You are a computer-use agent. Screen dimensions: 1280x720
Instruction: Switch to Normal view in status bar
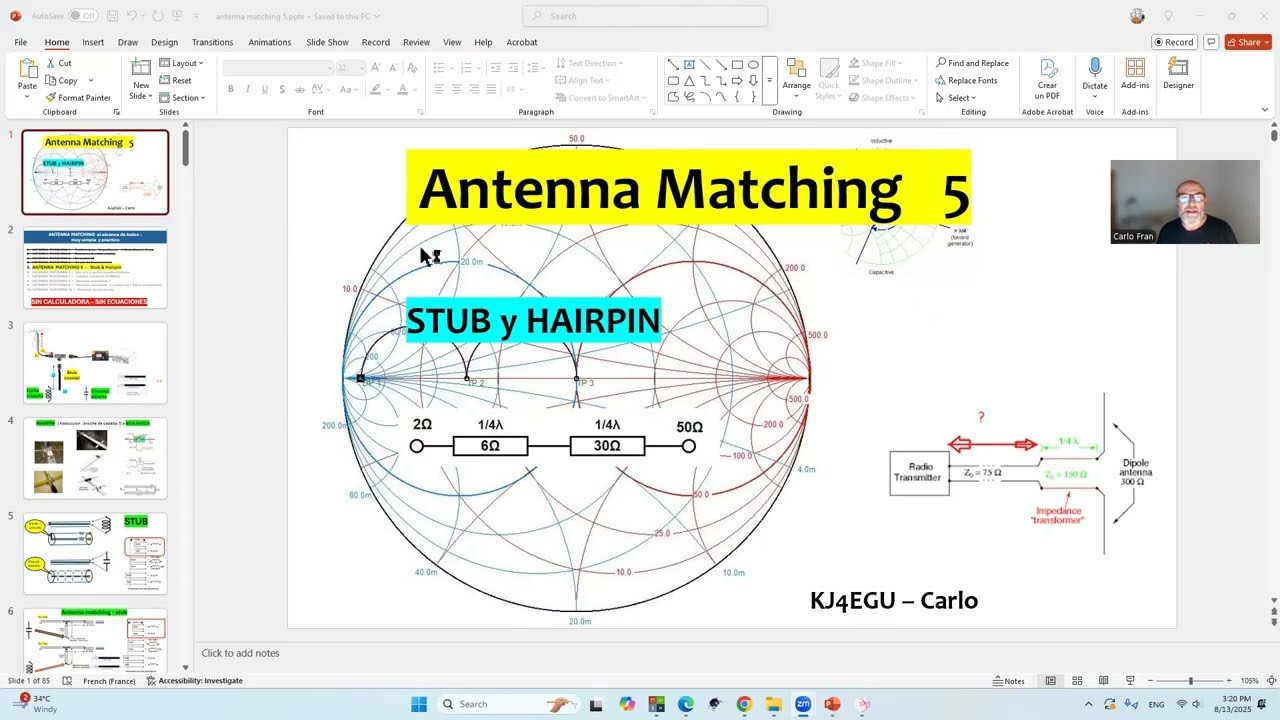click(1050, 681)
